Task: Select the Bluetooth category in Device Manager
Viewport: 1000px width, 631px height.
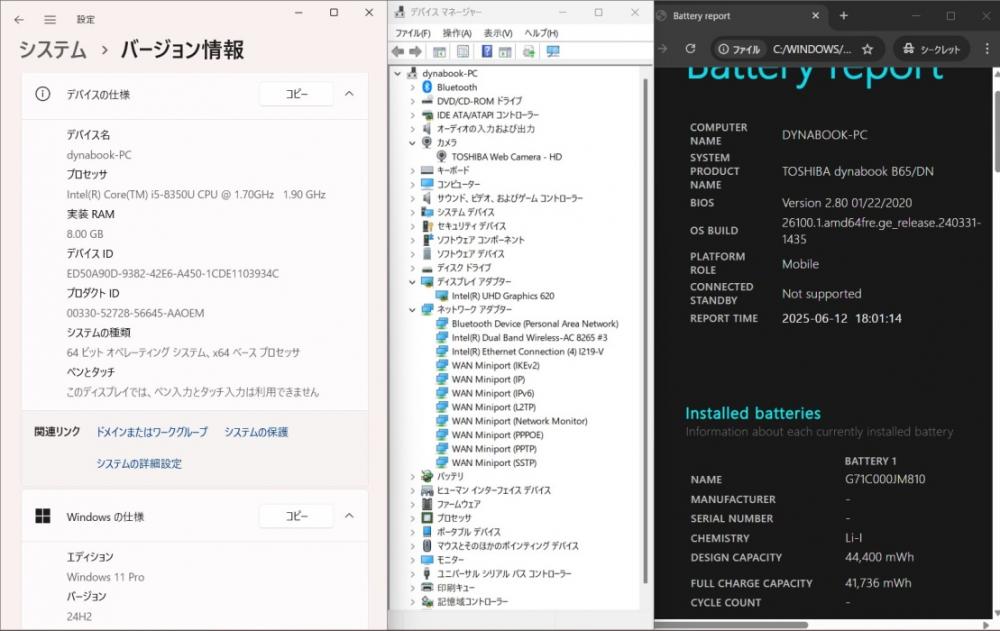Action: point(457,87)
